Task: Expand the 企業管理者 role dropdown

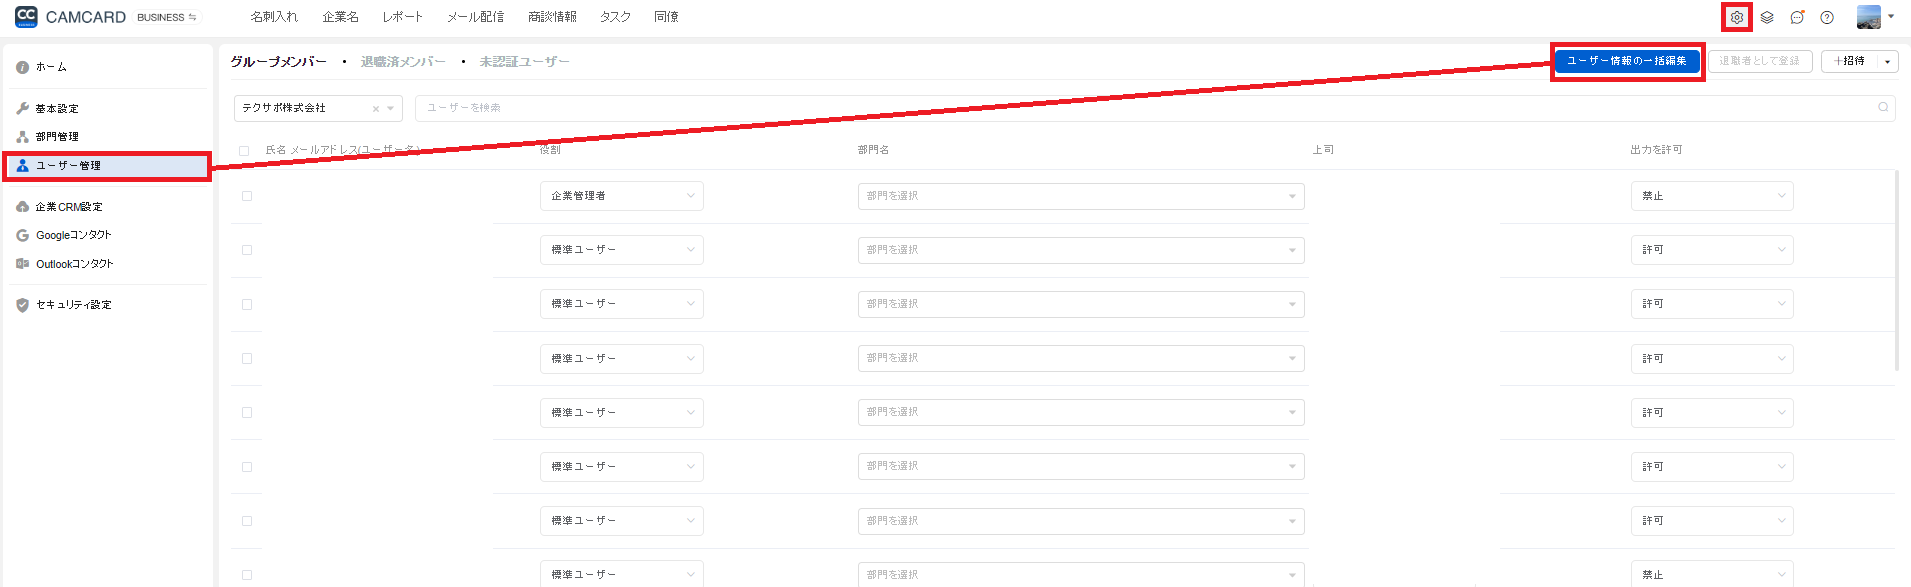Action: click(x=621, y=196)
